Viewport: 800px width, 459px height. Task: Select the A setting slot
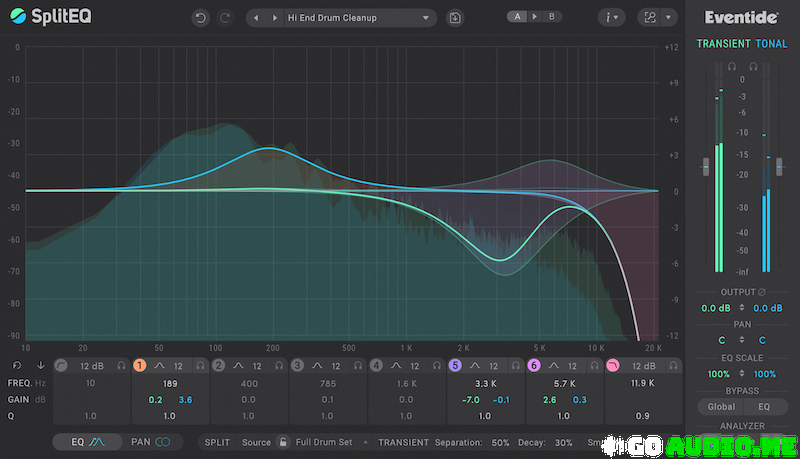(x=517, y=16)
